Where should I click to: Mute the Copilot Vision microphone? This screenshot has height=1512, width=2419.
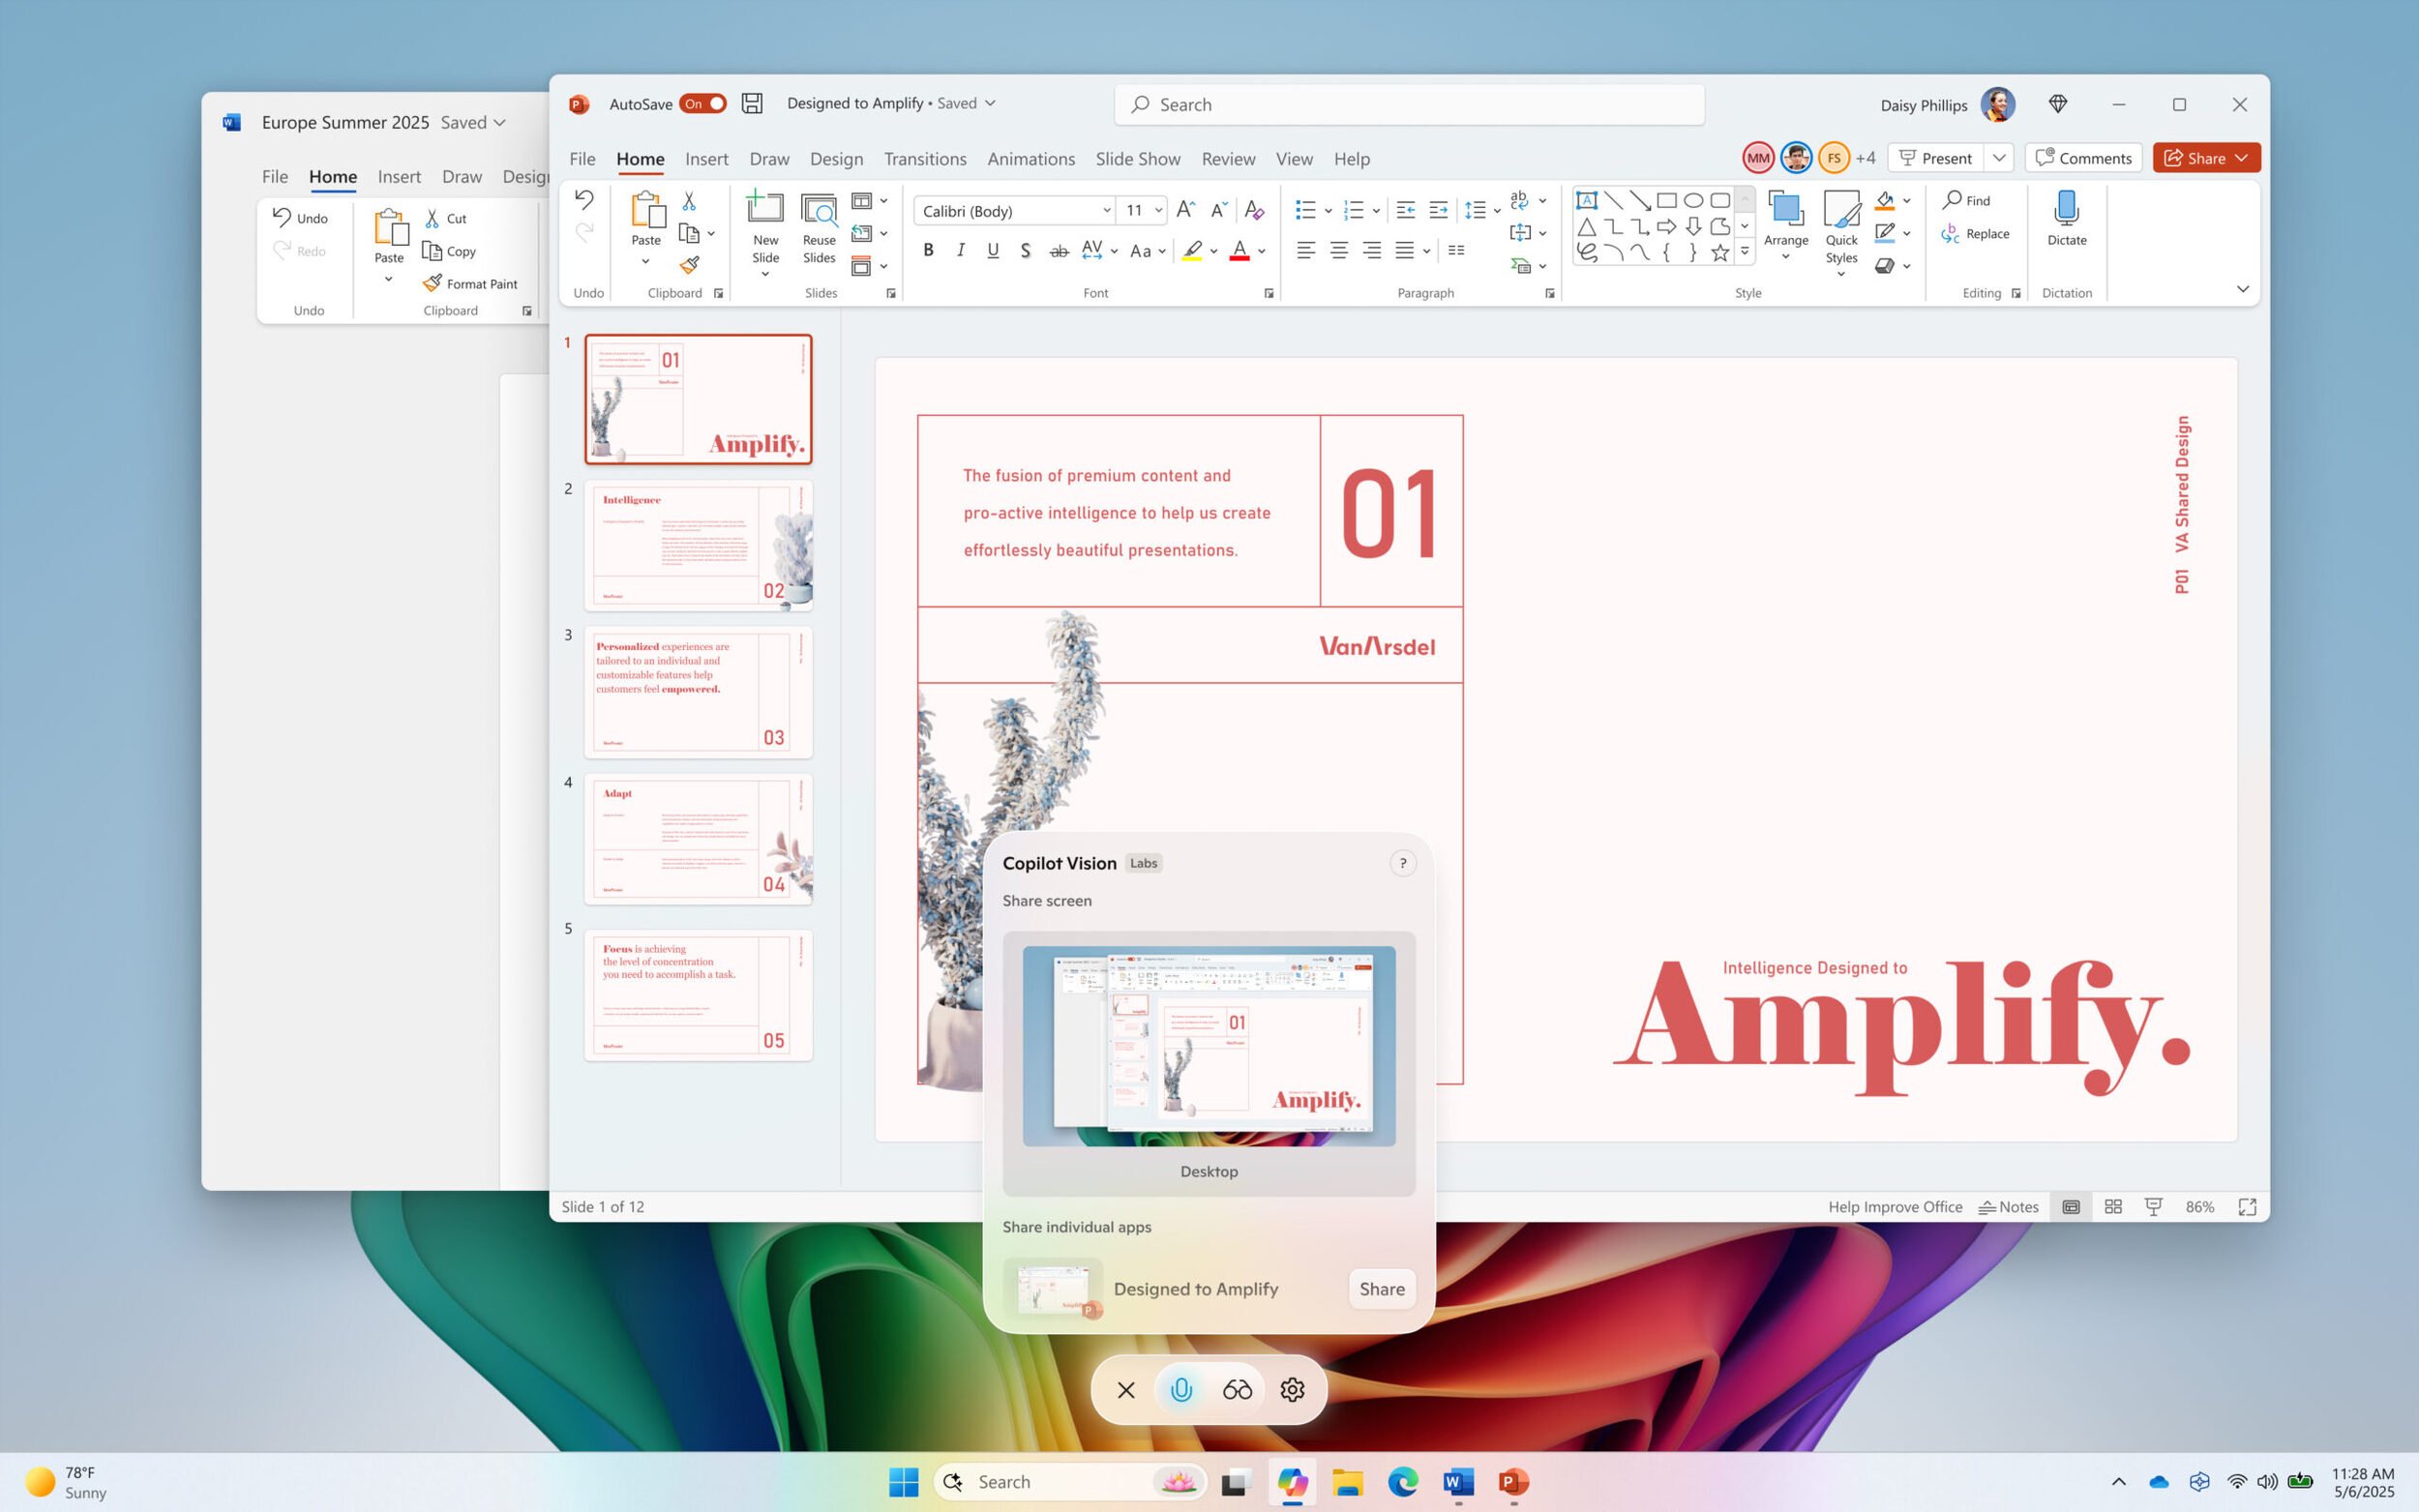tap(1181, 1389)
